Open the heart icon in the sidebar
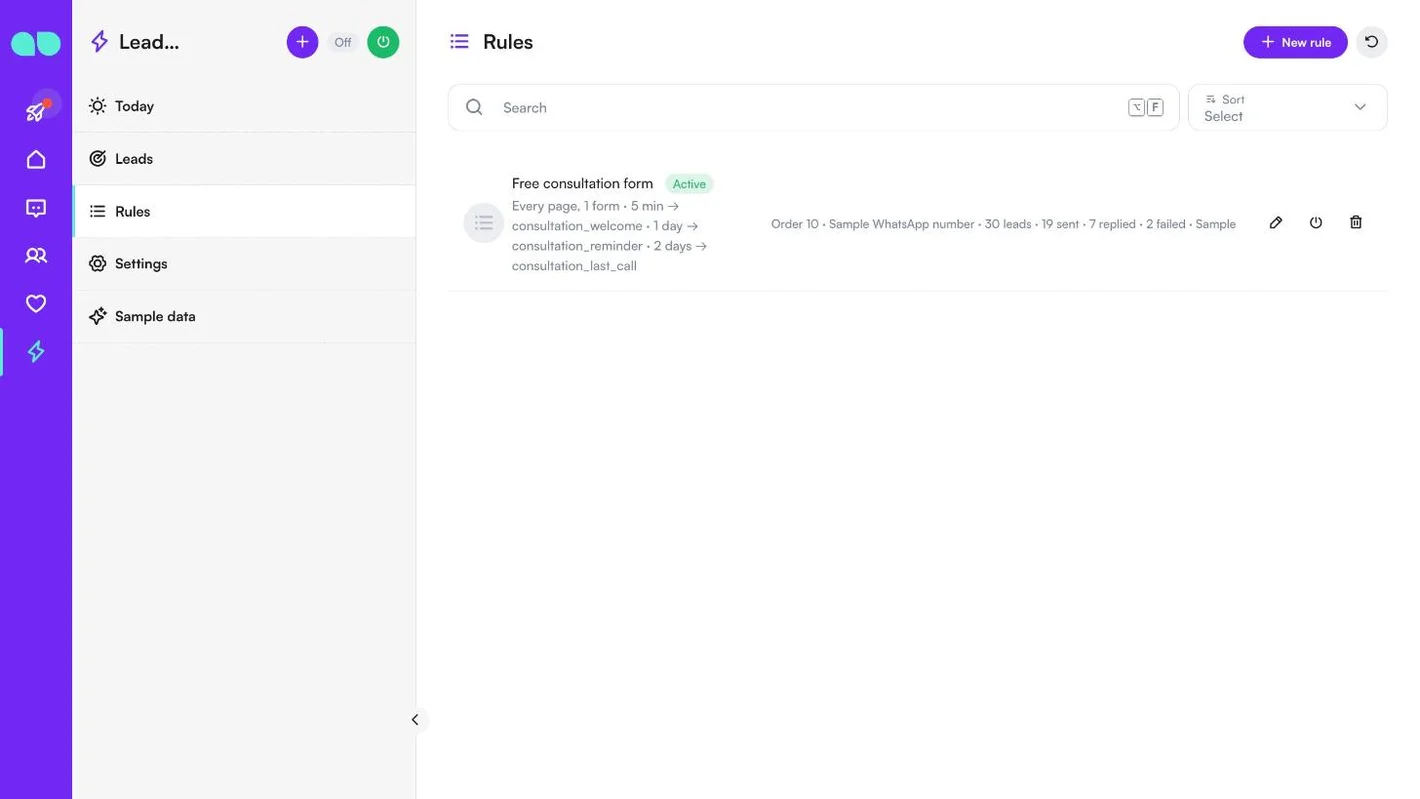Viewport: 1420px width, 799px height. (x=36, y=304)
